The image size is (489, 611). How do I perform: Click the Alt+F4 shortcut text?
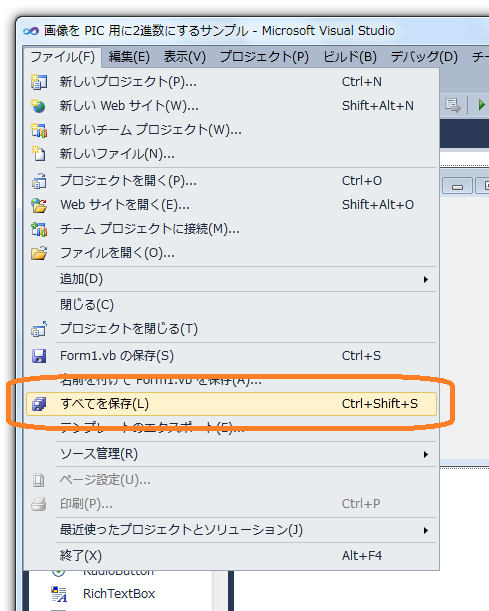tap(362, 556)
